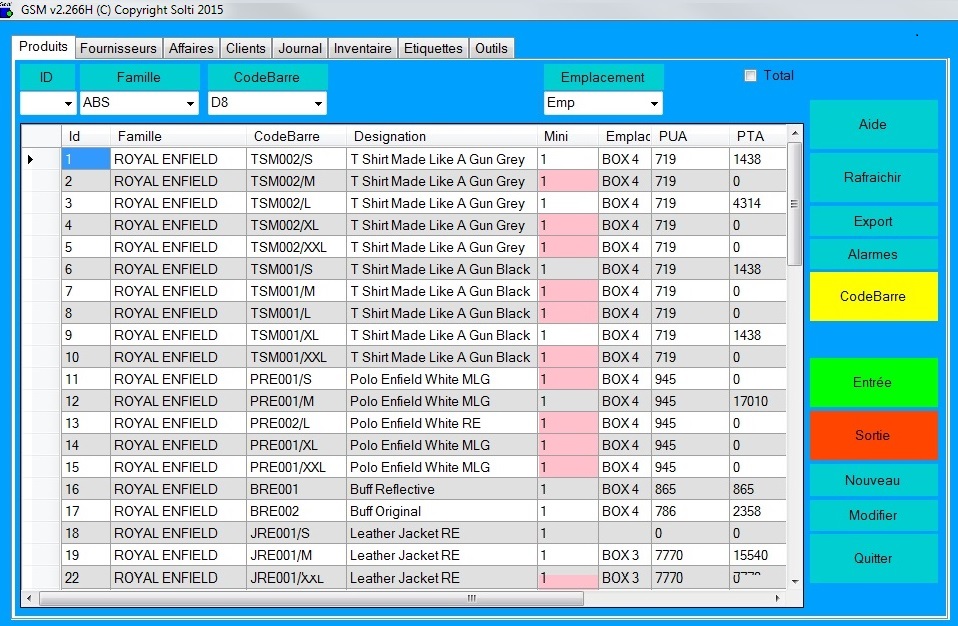Click the Quitter button

pos(873,558)
